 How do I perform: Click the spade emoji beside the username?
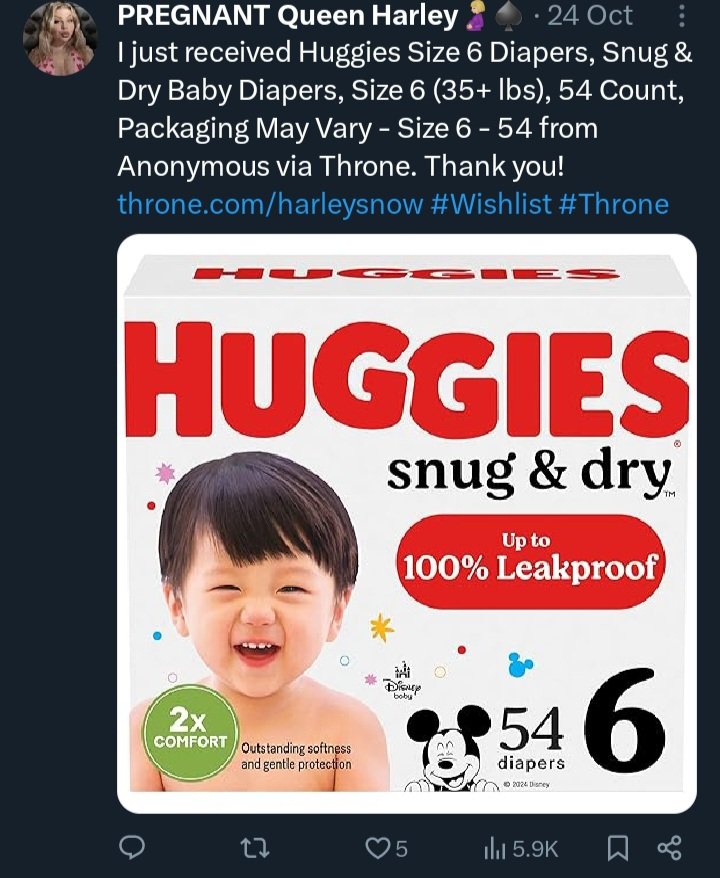pyautogui.click(x=508, y=16)
